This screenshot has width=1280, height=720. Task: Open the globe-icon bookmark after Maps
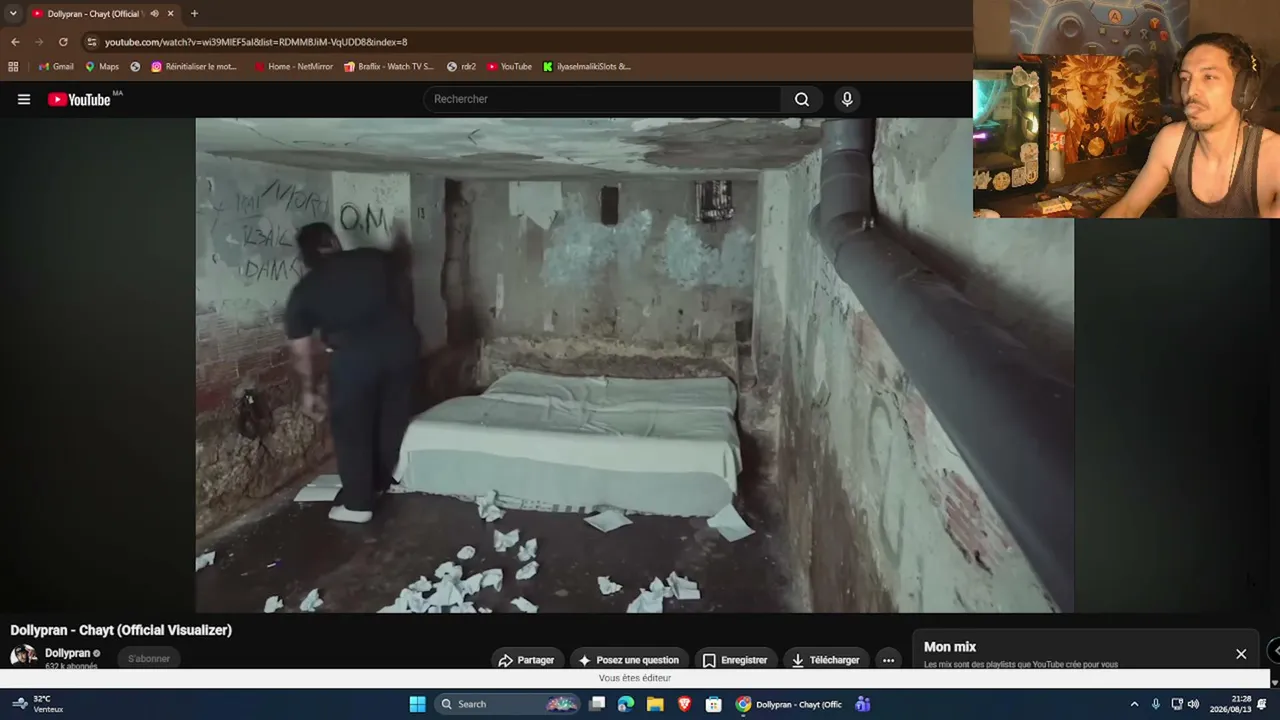135,67
